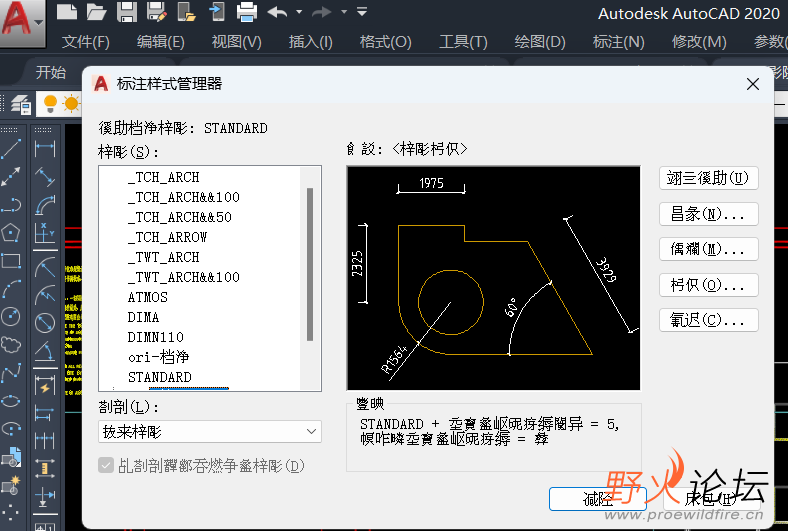Open from web and mobile icon
The height and width of the screenshot is (531, 788).
(187, 12)
